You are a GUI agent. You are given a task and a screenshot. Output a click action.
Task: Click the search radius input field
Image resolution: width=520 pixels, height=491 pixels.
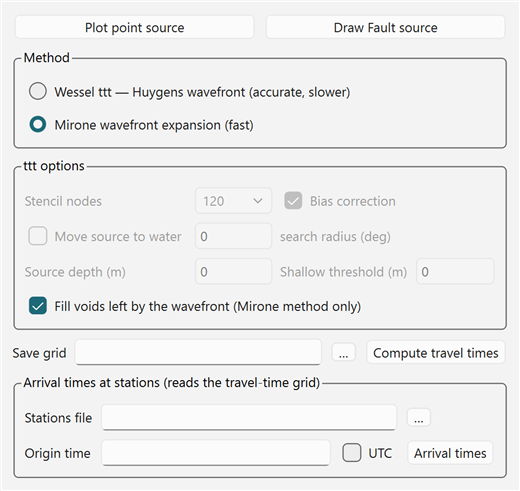point(233,236)
